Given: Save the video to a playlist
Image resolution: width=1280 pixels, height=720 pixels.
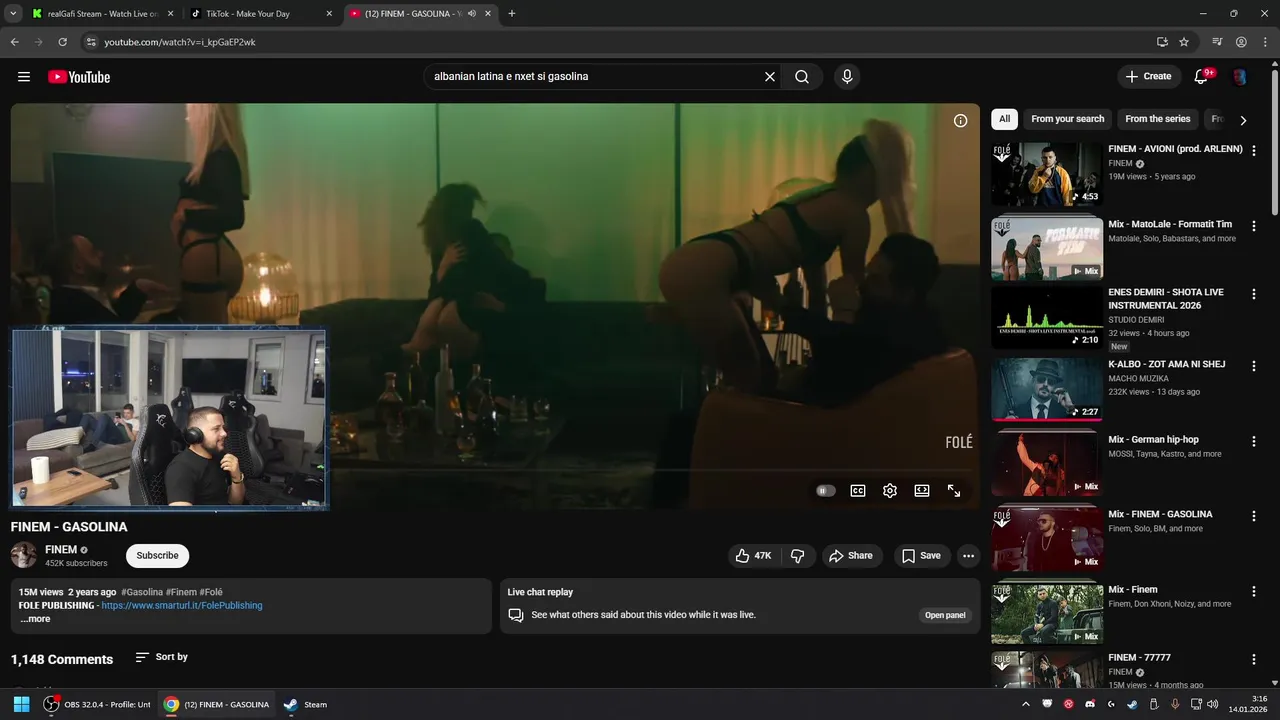Looking at the screenshot, I should (x=920, y=556).
